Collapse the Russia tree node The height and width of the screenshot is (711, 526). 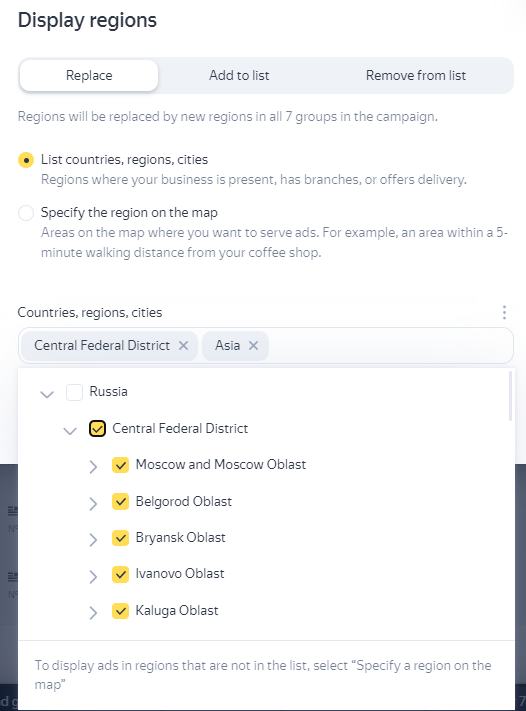click(47, 394)
